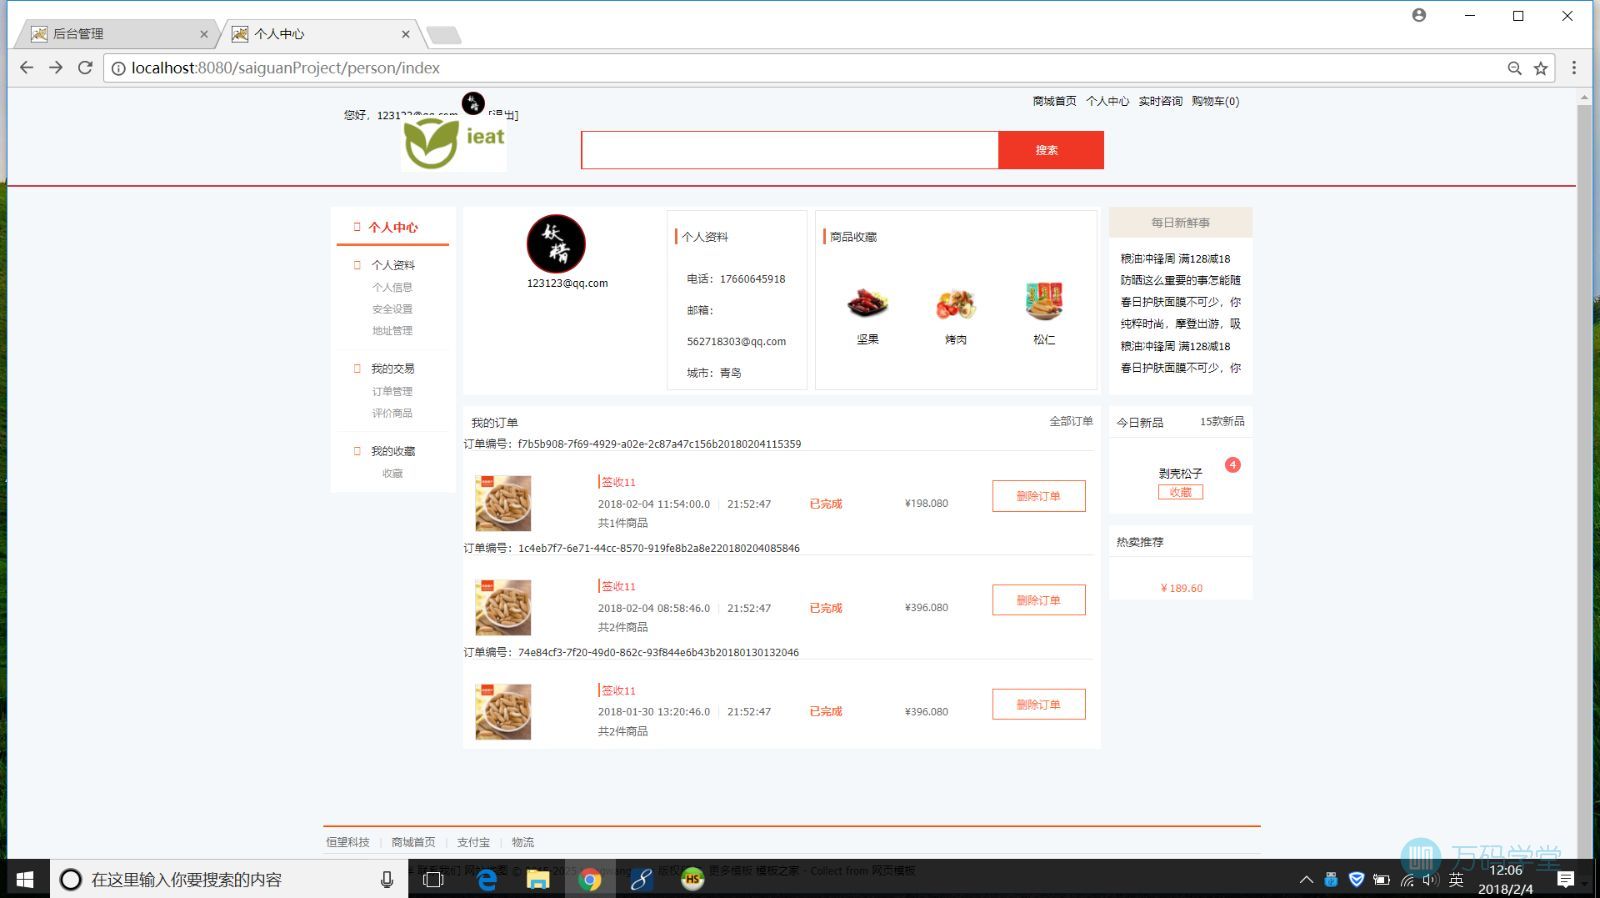Viewport: 1600px width, 898px height.
Task: Open File Explorer from the taskbar
Action: coord(538,879)
